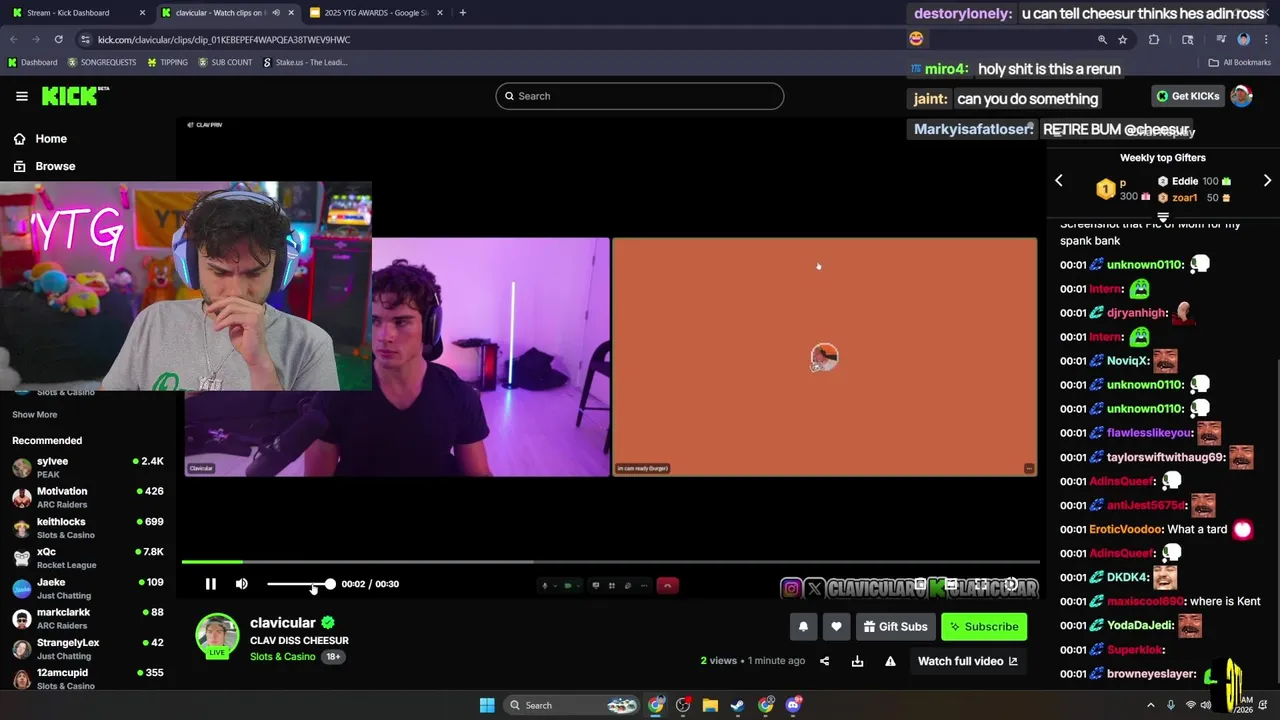1280x720 pixels.
Task: Pause the clip playback
Action: pos(211,584)
